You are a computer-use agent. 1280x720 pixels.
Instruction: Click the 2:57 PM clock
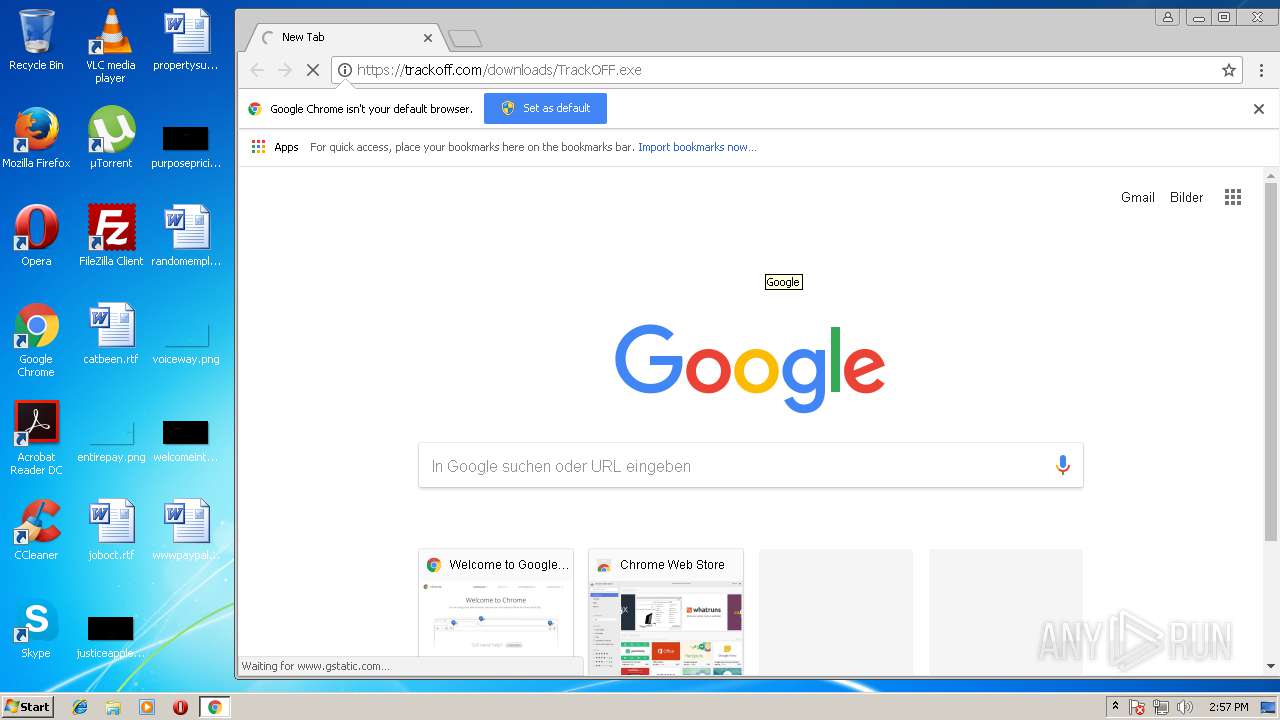1228,707
